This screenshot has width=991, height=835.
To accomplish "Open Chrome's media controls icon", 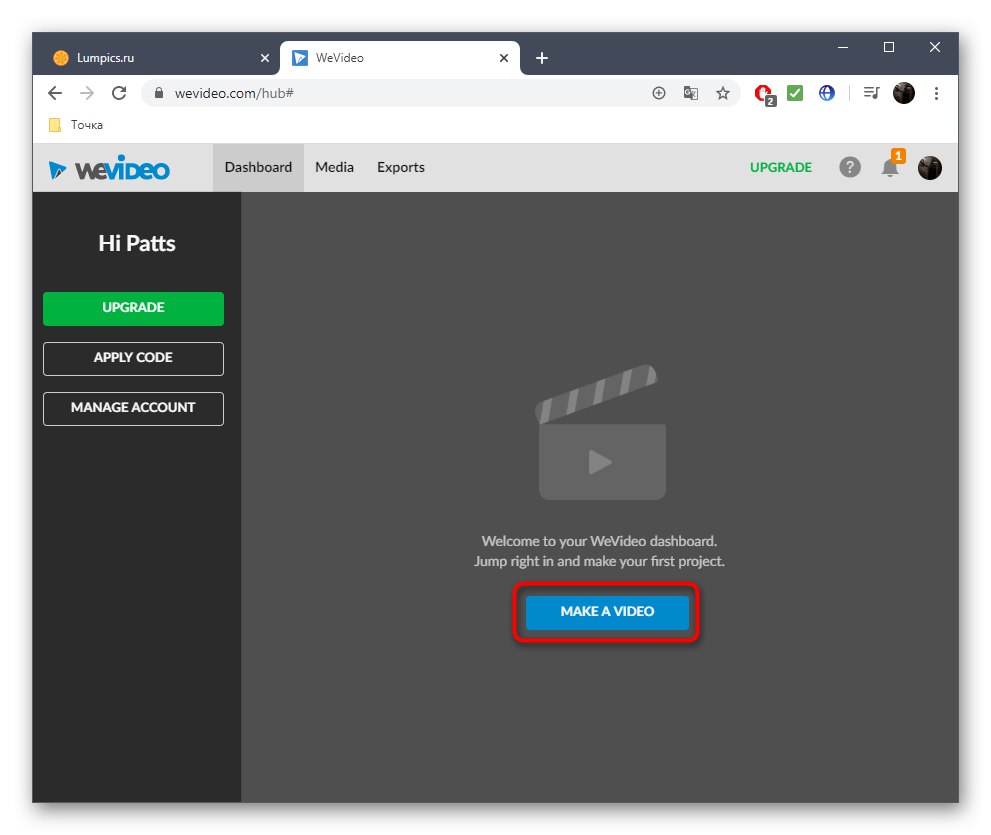I will click(870, 93).
